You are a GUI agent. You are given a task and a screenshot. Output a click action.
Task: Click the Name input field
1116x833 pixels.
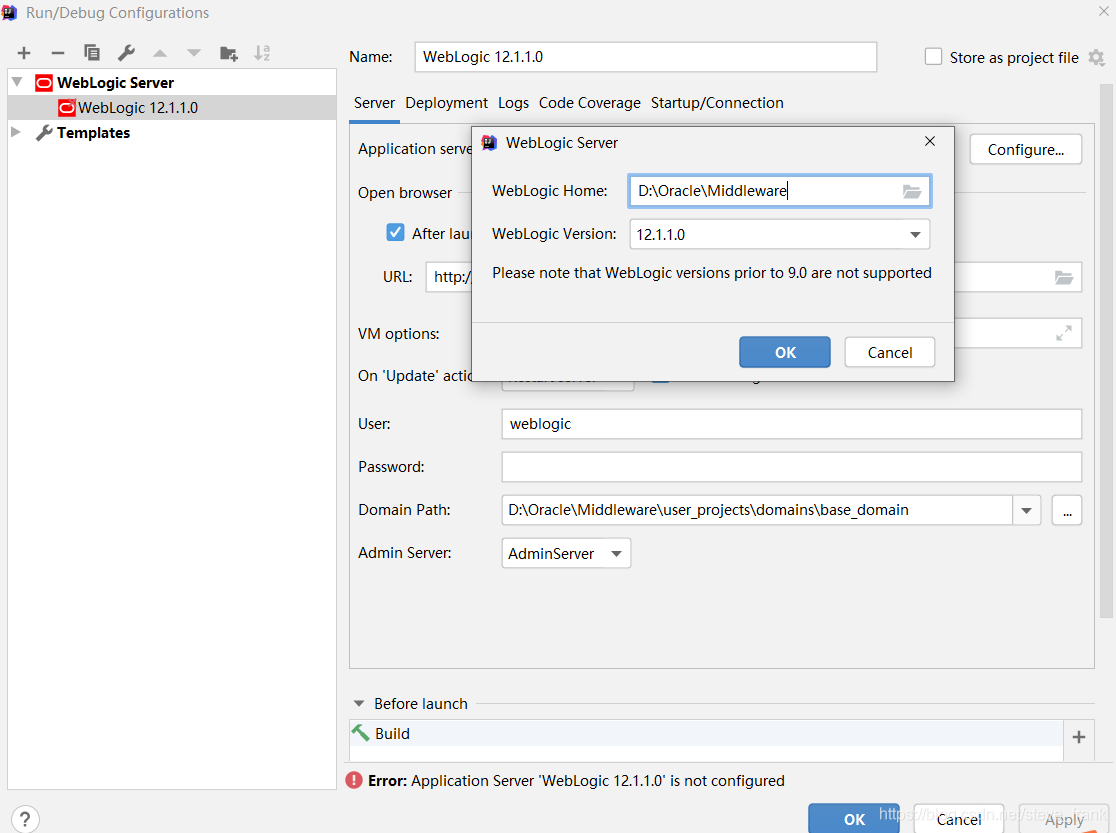pos(646,57)
